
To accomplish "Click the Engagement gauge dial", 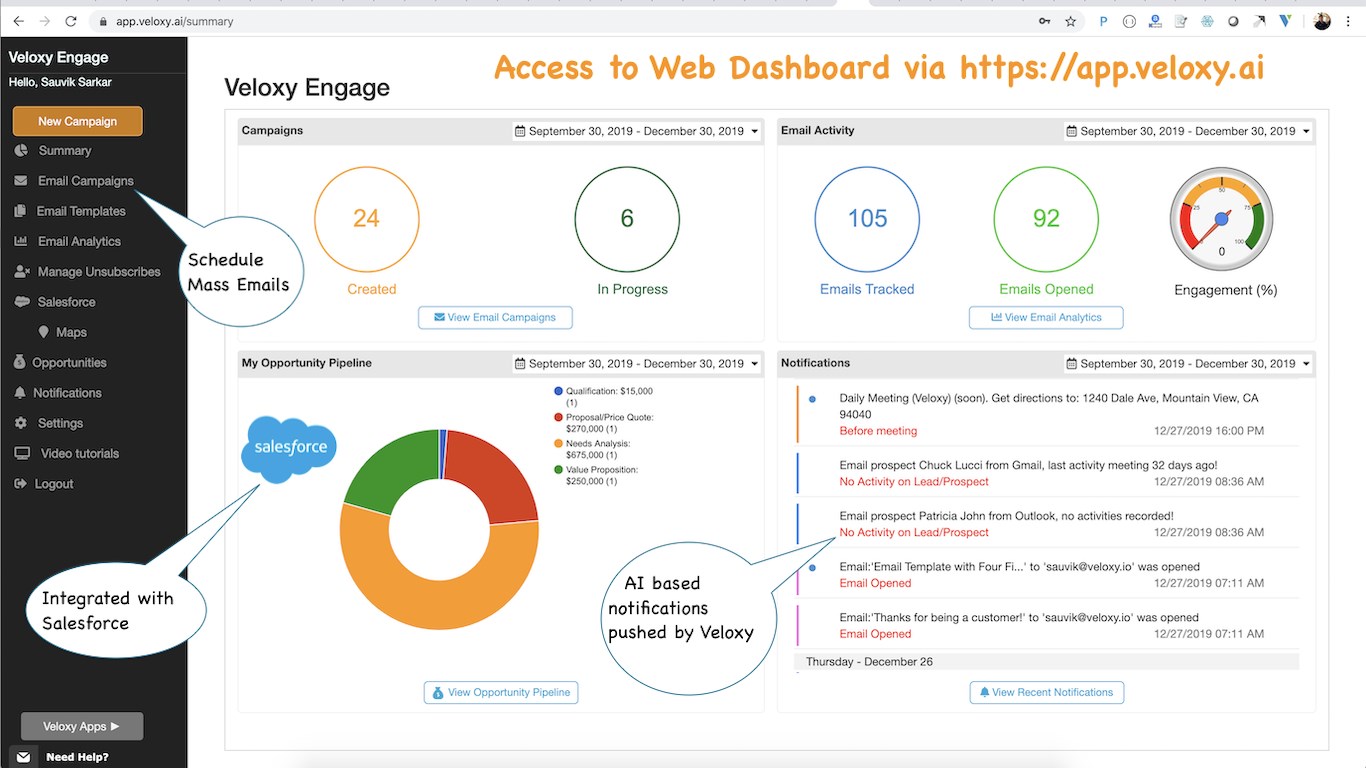I will point(1221,218).
